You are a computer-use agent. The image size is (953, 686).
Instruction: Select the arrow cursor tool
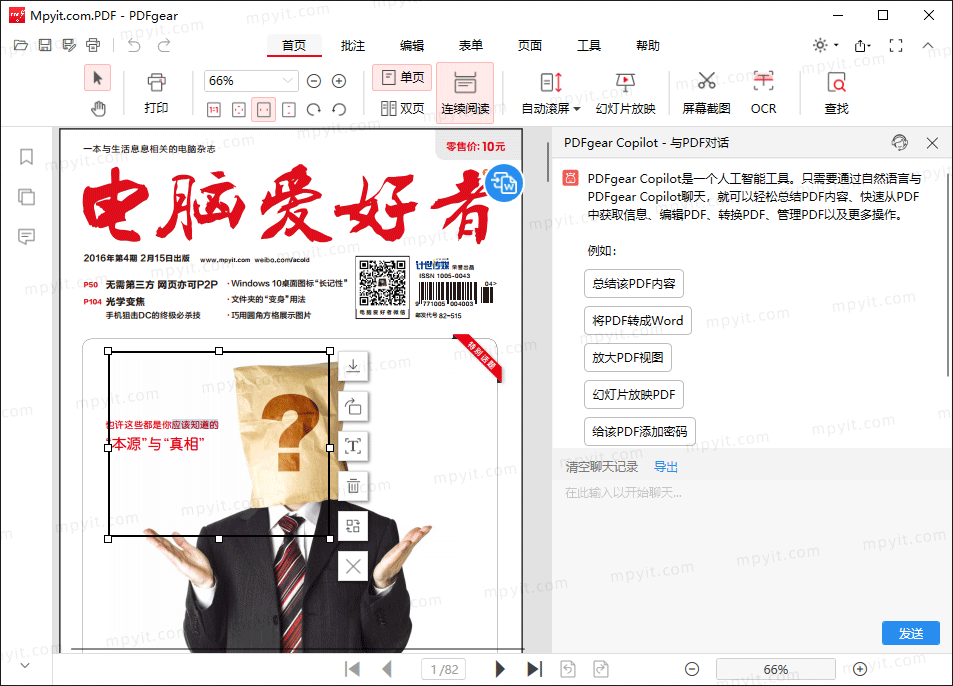97,78
